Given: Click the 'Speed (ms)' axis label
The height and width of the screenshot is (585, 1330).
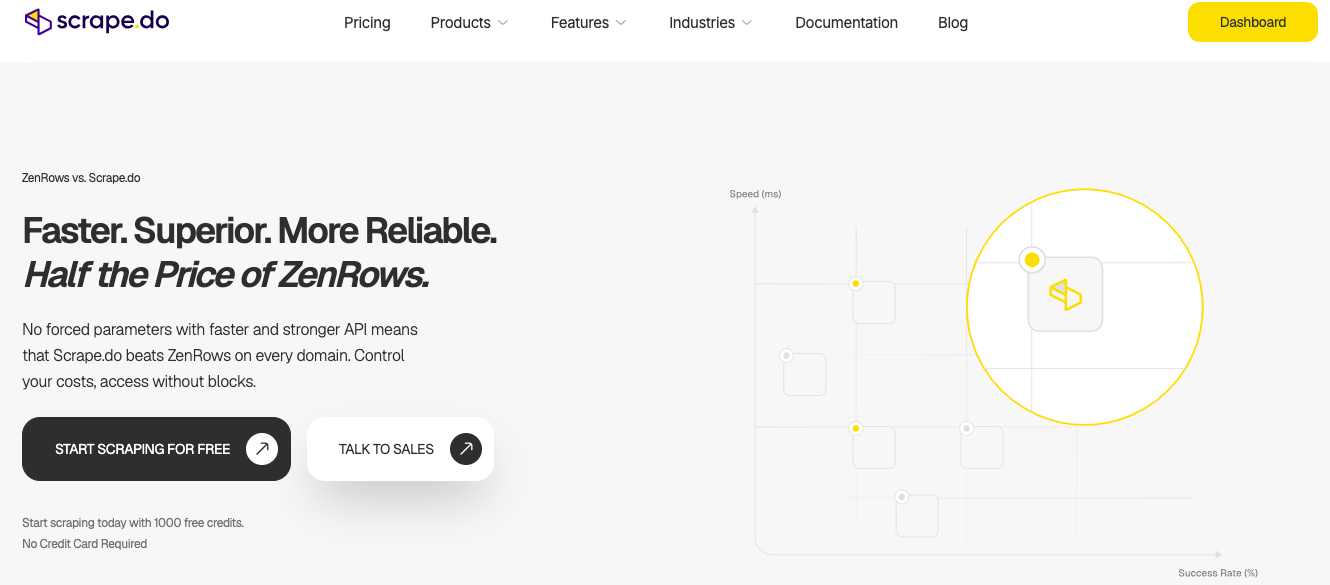Looking at the screenshot, I should [x=755, y=194].
